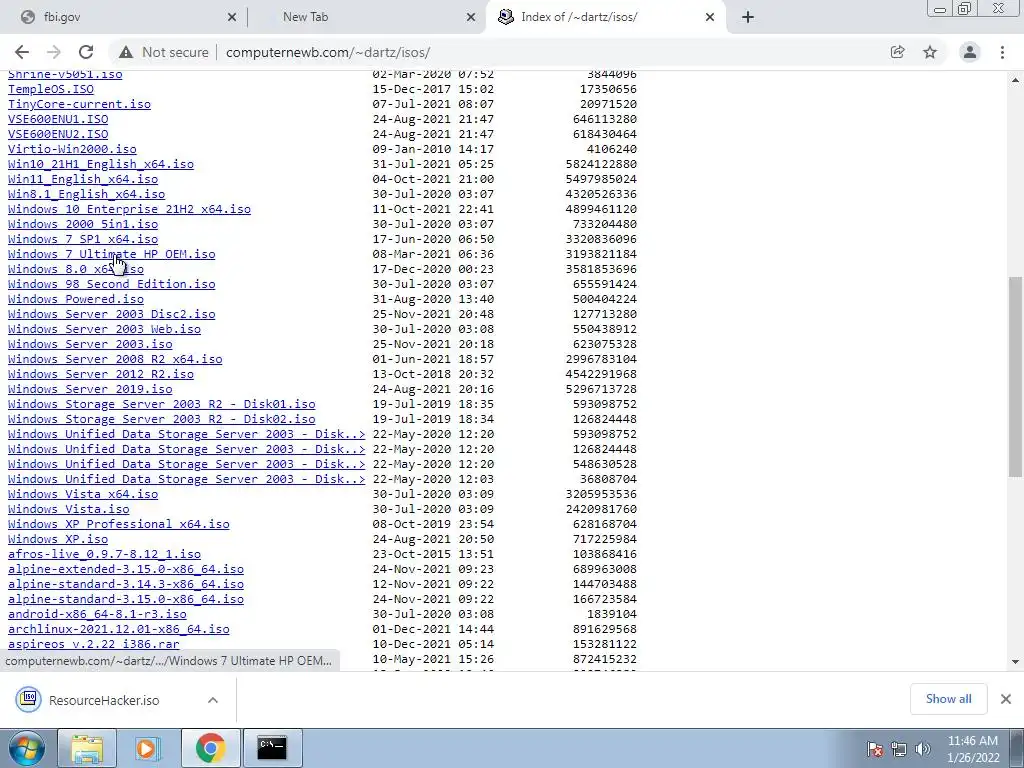The height and width of the screenshot is (768, 1024).
Task: Open the Windows 98 Second Edition.iso link
Action: (111, 284)
